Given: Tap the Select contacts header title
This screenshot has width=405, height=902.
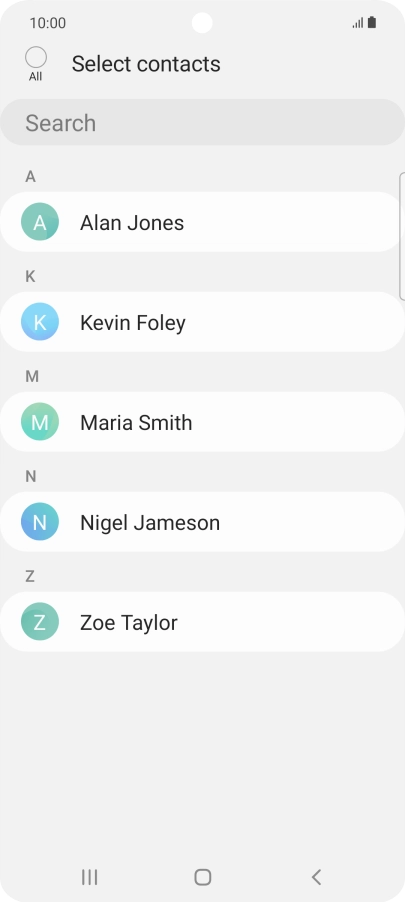Looking at the screenshot, I should [x=146, y=63].
